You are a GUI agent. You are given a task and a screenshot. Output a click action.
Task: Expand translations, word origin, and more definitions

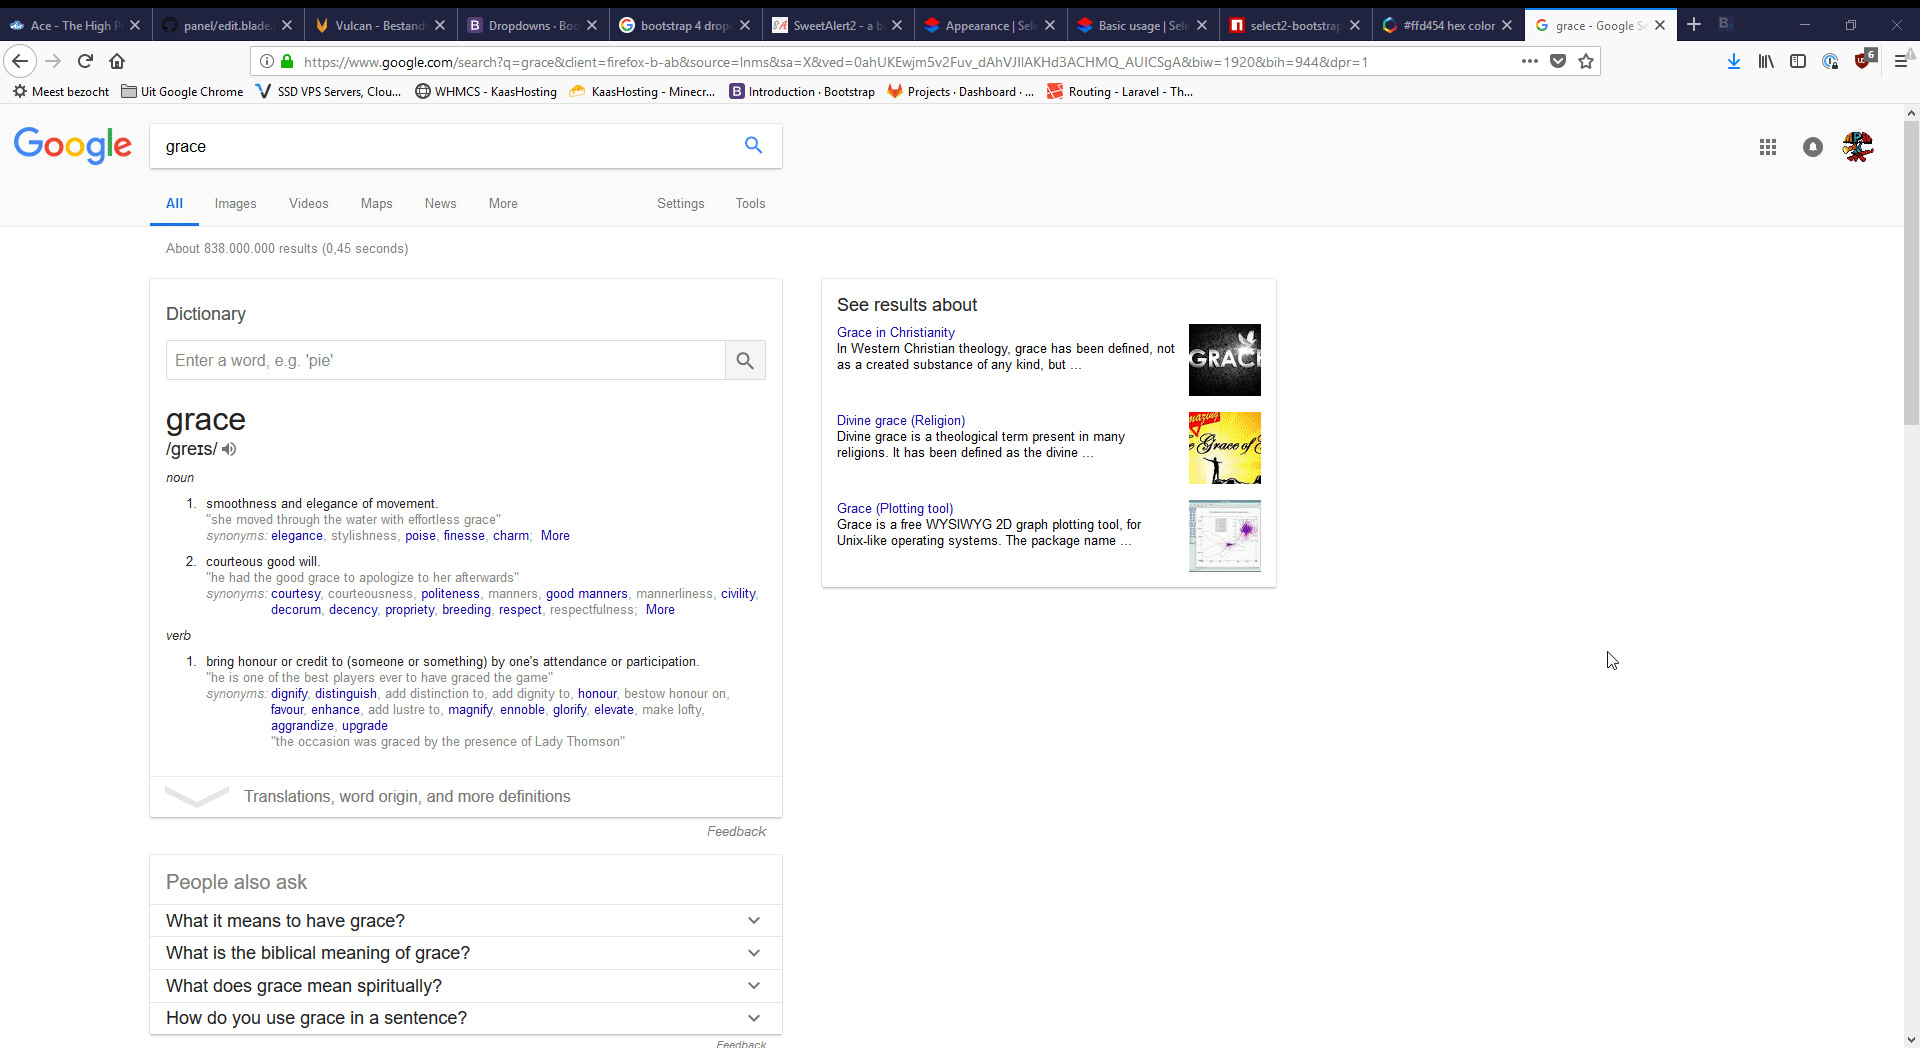click(406, 797)
